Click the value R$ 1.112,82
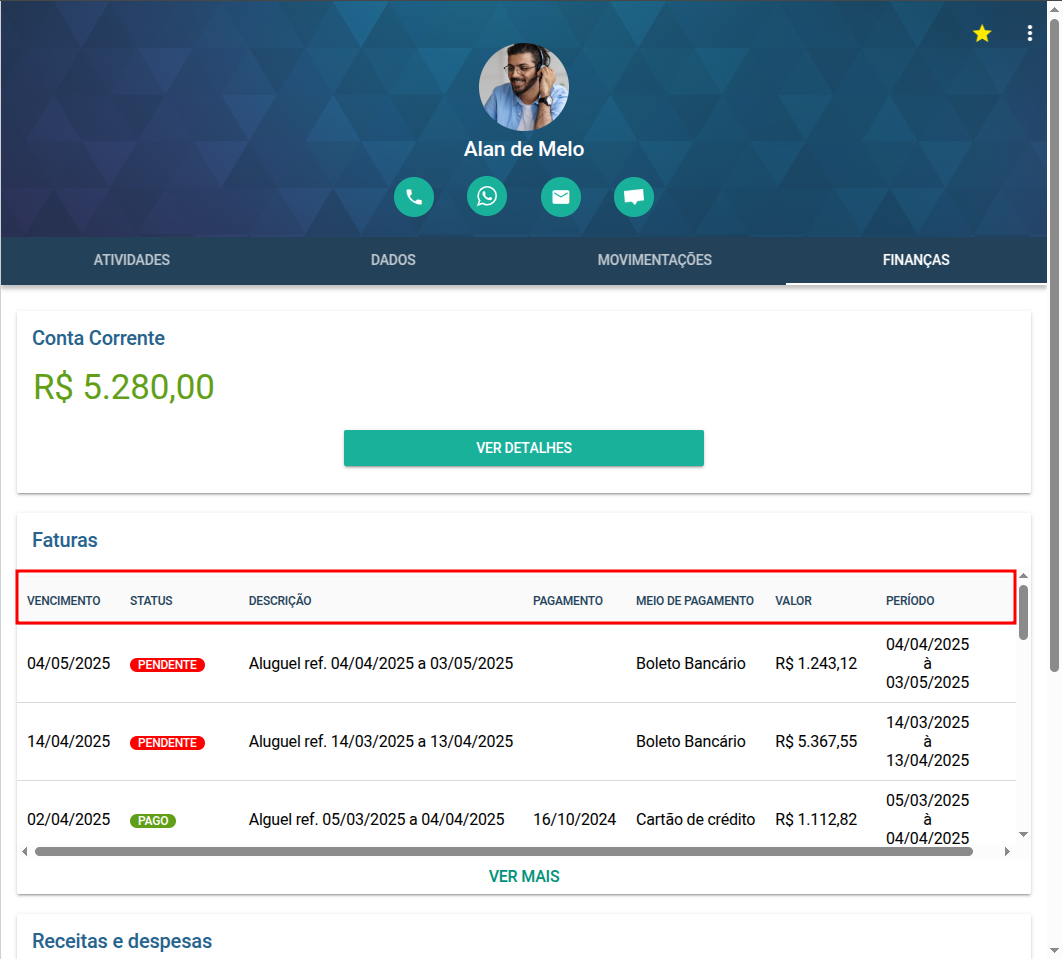This screenshot has height=959, width=1062. tap(816, 819)
